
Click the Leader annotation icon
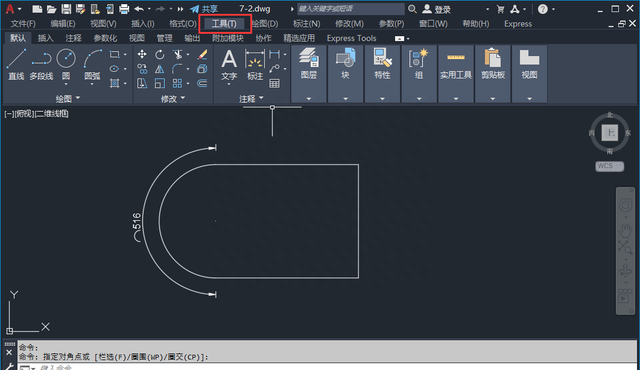coord(275,69)
